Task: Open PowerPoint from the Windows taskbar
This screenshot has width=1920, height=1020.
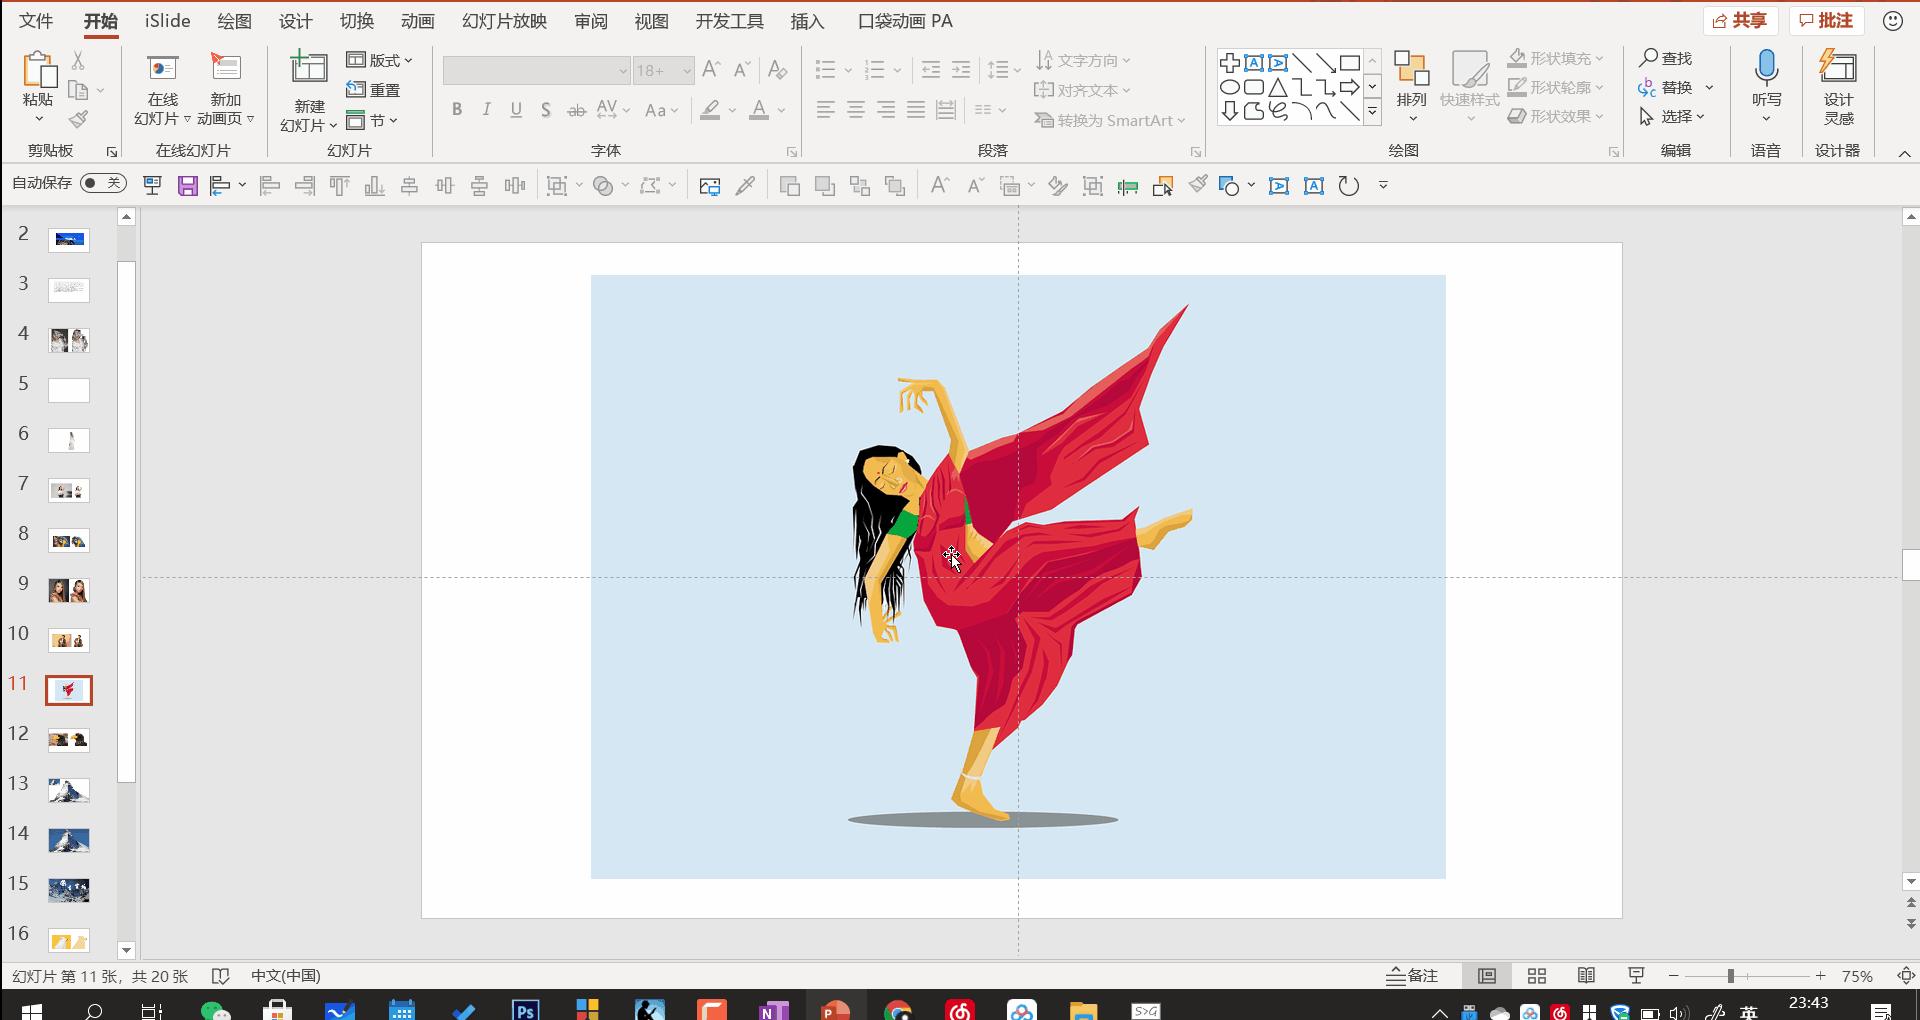Action: point(833,1010)
